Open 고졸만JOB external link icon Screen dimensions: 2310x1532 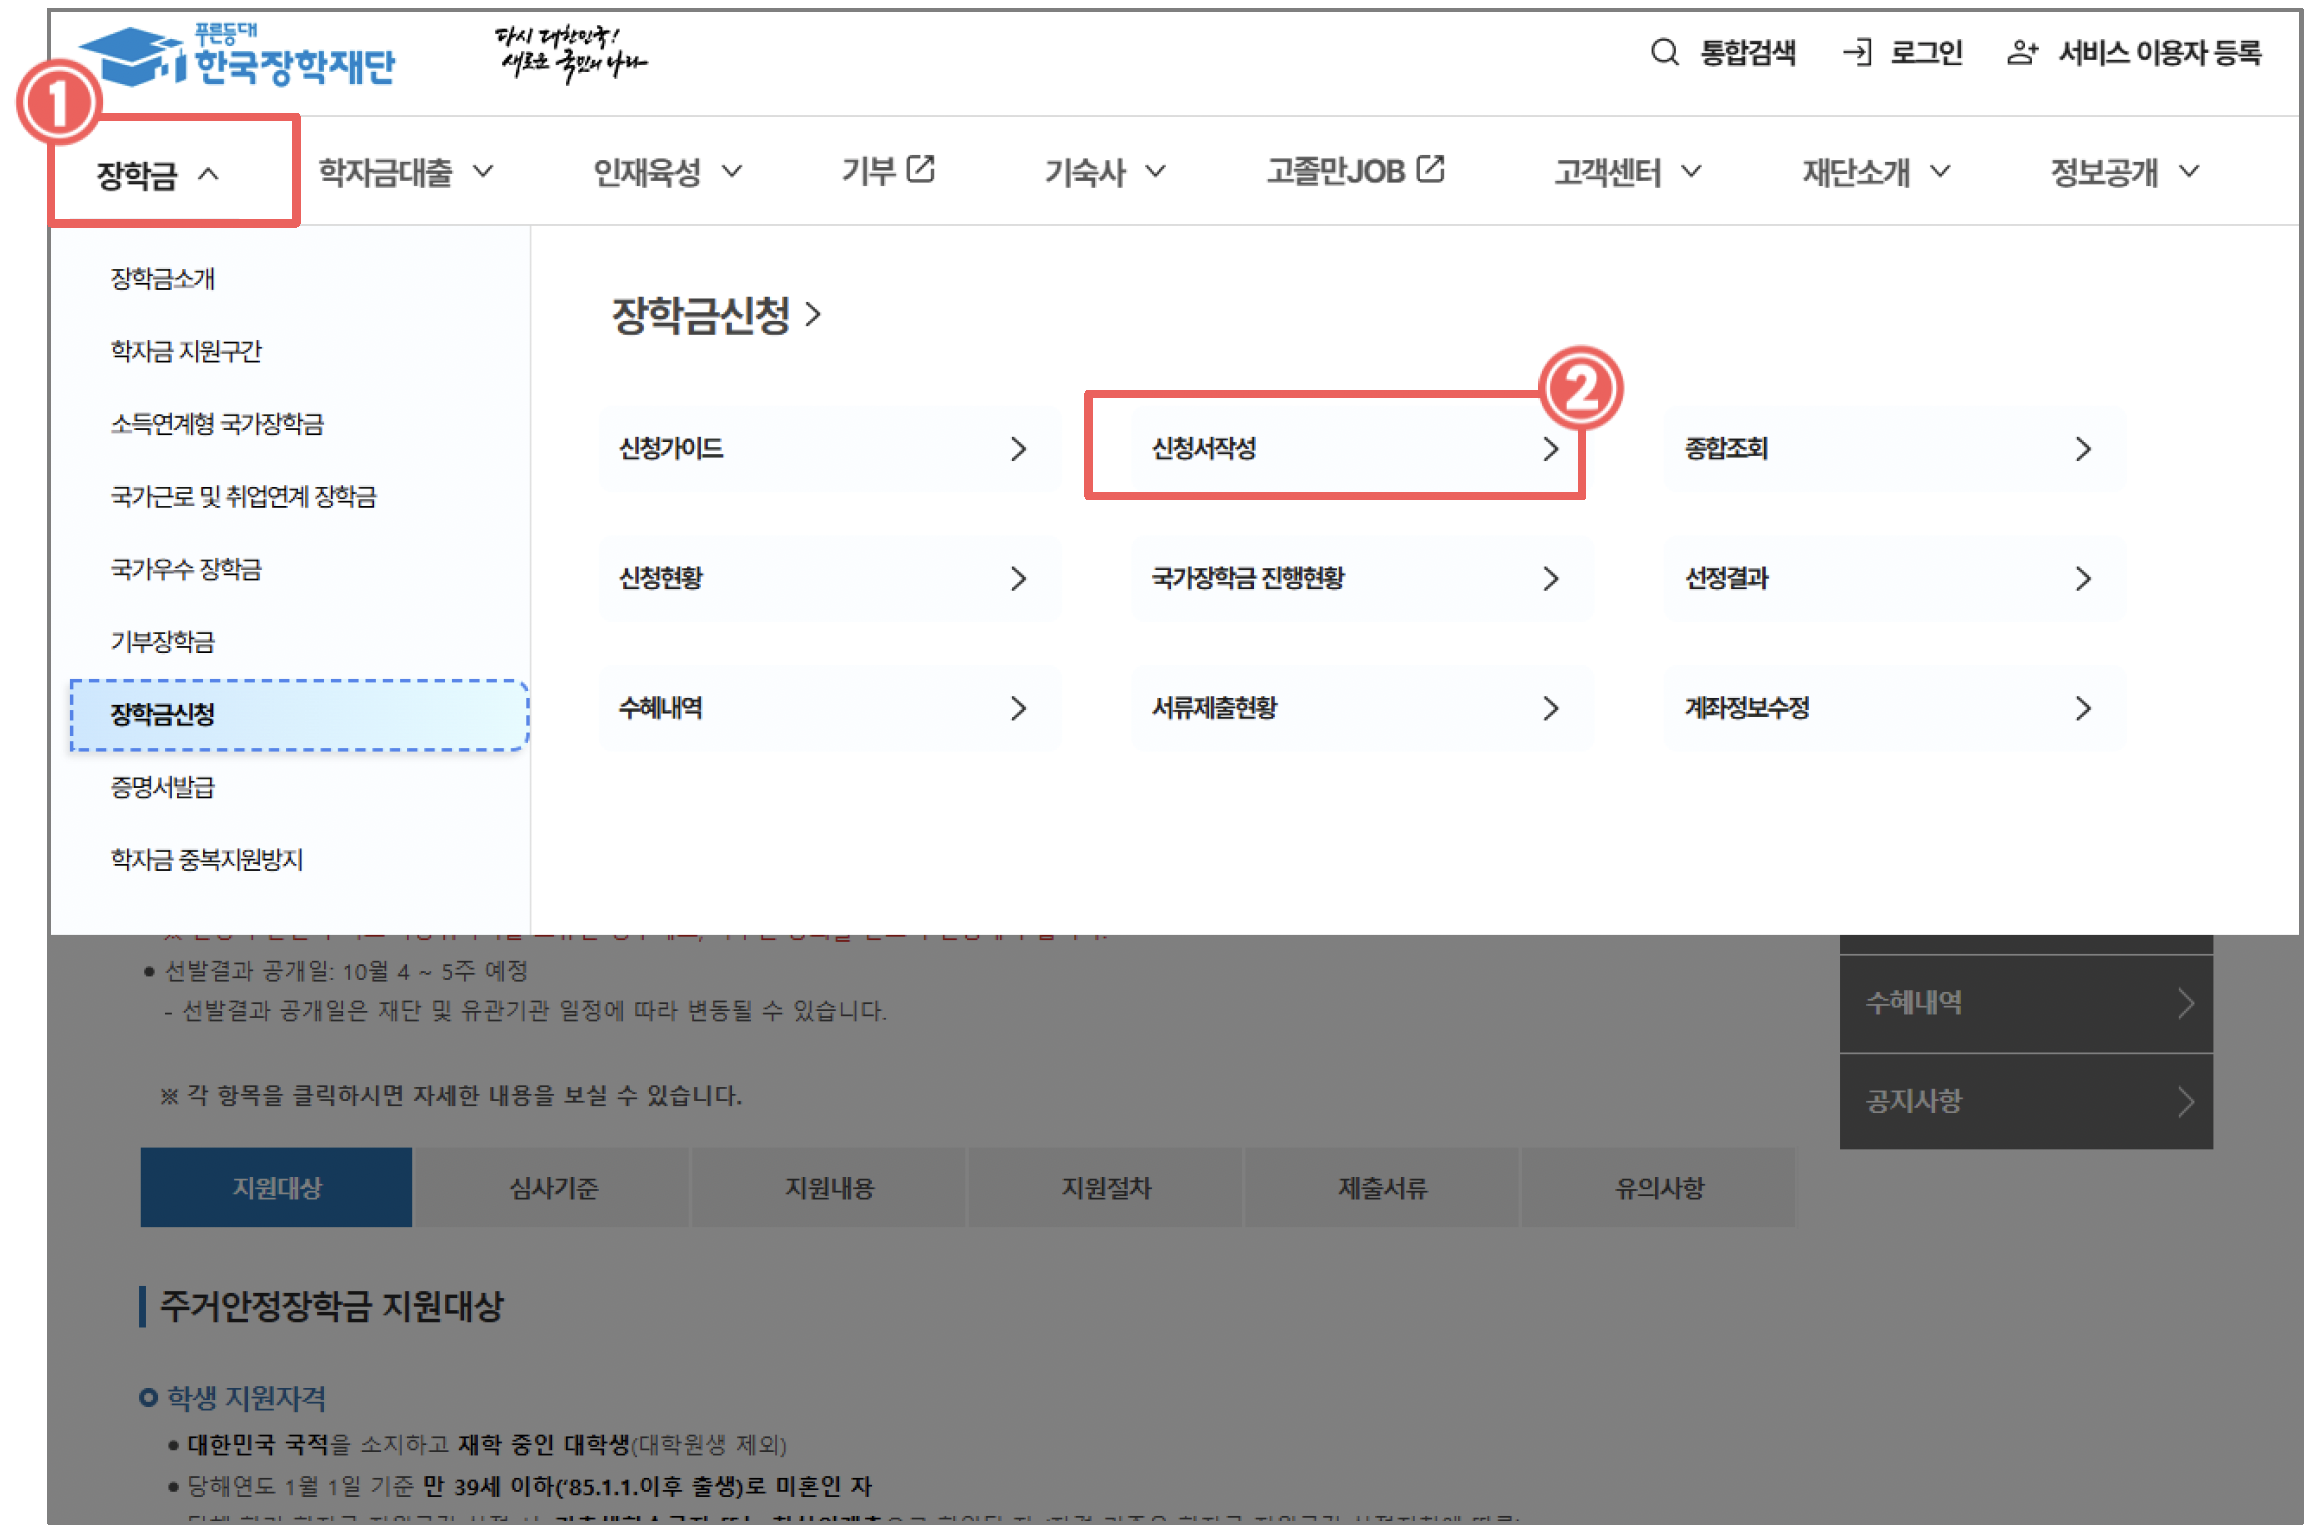pyautogui.click(x=1431, y=169)
